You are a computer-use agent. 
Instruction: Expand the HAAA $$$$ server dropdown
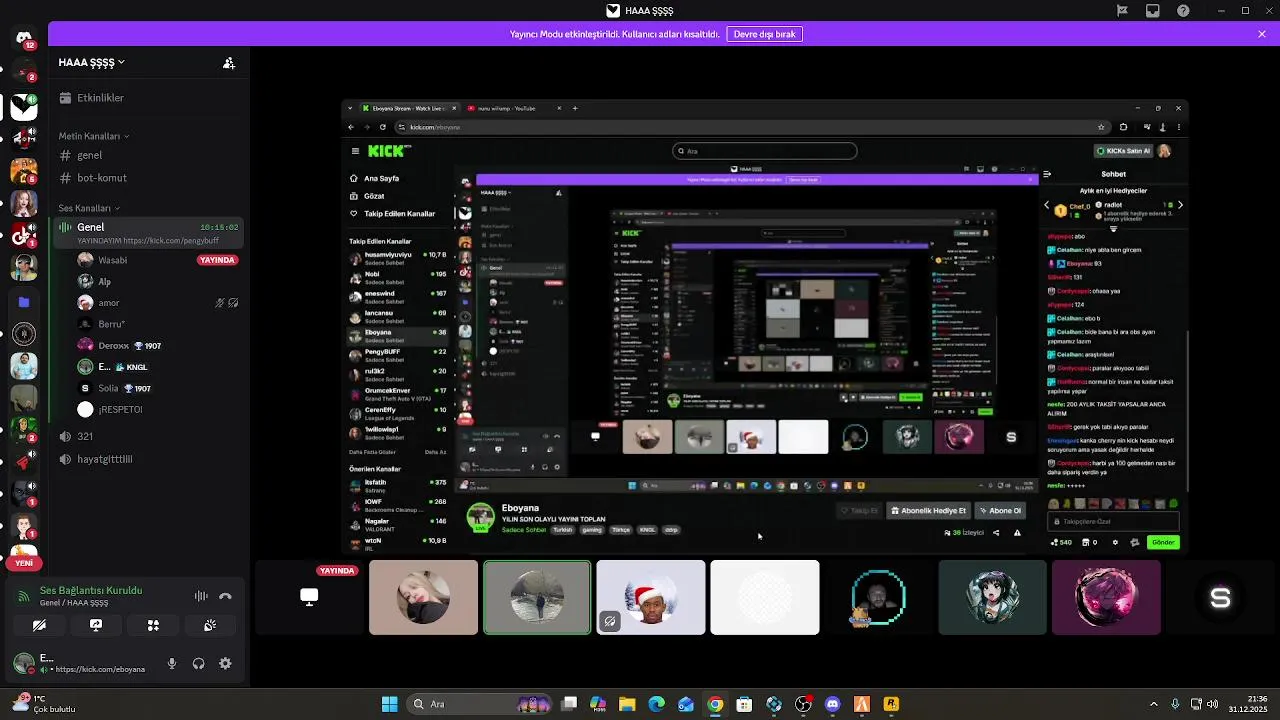pos(91,62)
